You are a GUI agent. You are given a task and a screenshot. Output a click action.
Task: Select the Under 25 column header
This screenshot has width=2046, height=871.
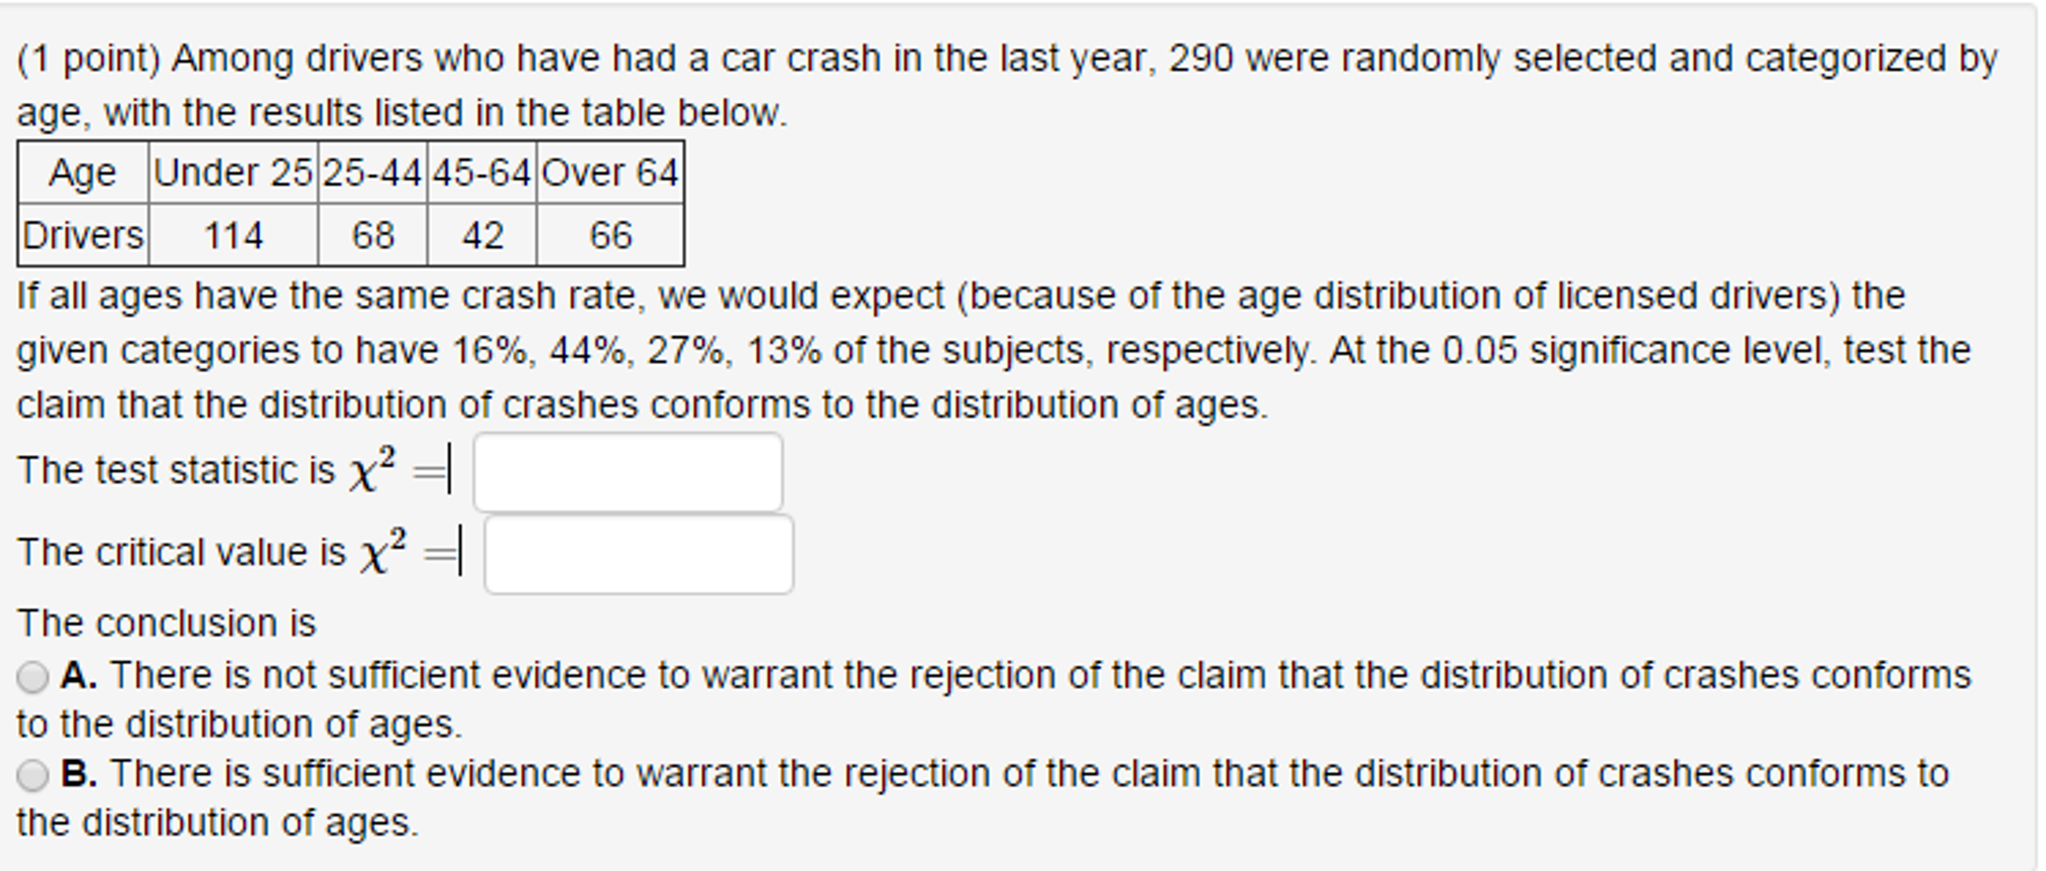(x=231, y=172)
